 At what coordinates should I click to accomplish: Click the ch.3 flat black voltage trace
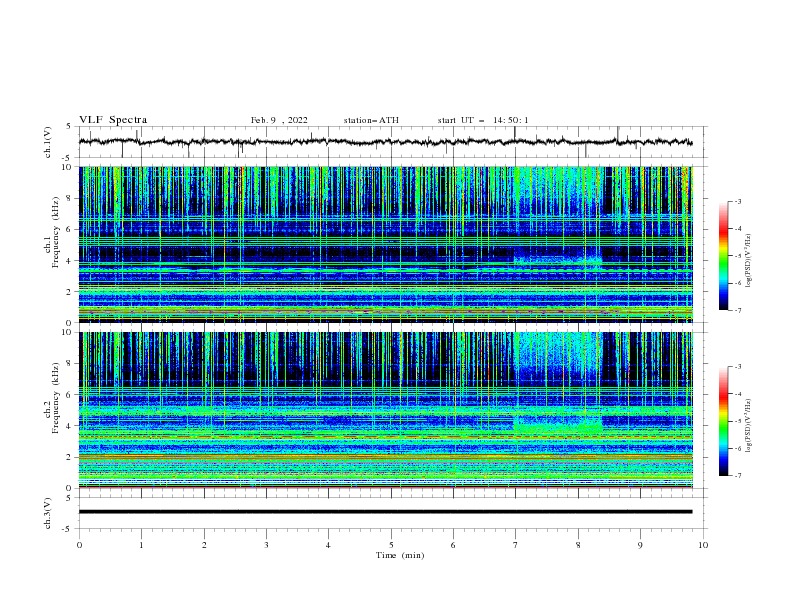point(385,512)
